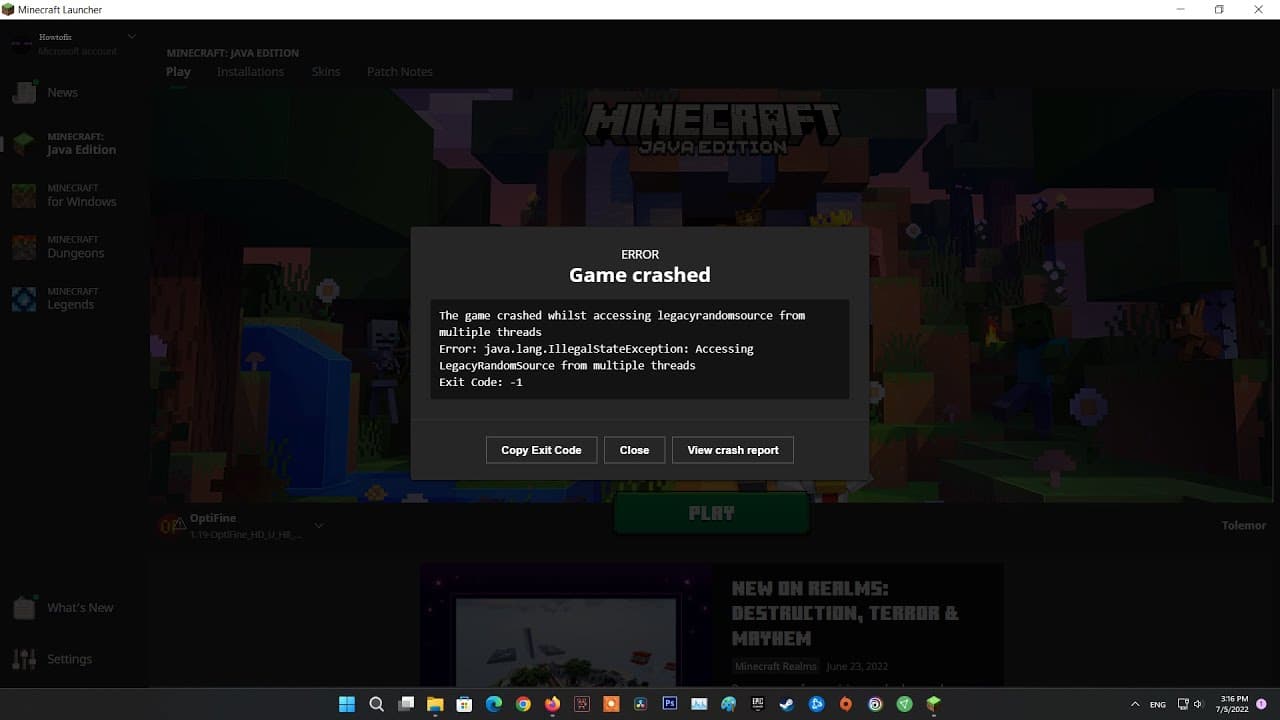Open DaVinci Resolve from the taskbar
Viewport: 1280px width, 720px height.
(x=640, y=704)
